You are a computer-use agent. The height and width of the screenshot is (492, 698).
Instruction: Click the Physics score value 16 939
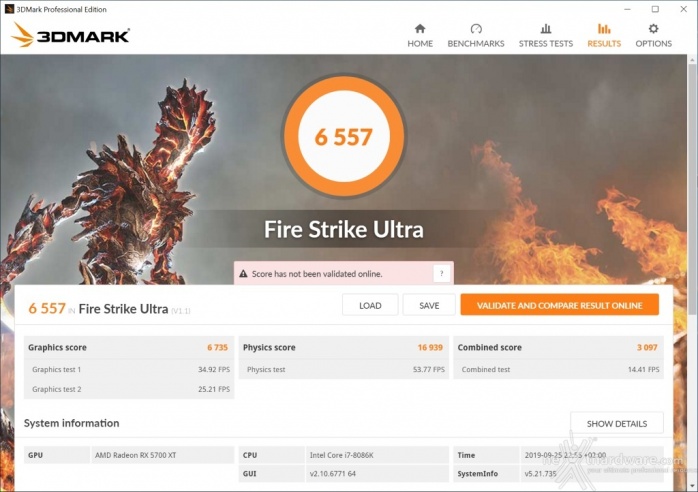tap(430, 347)
